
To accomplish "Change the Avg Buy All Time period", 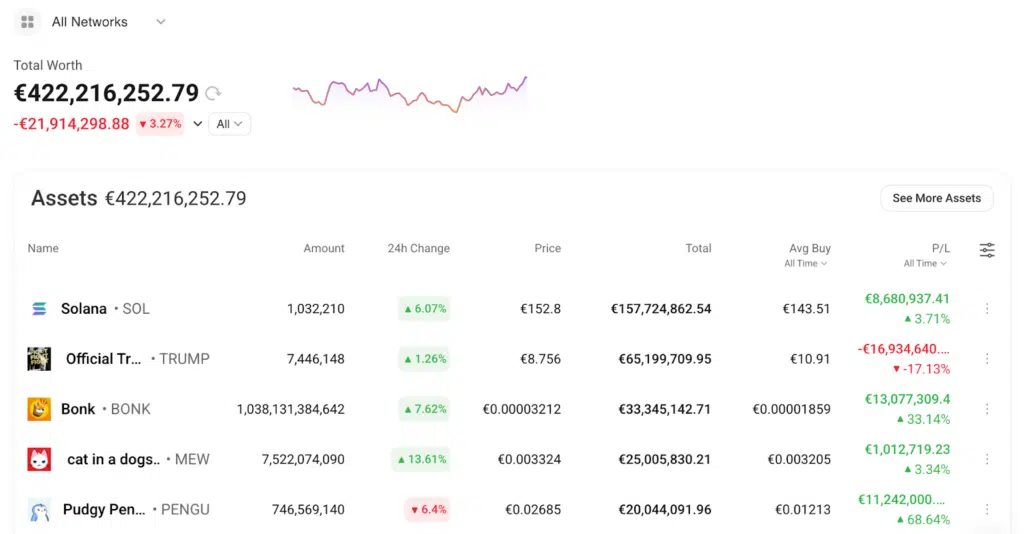I will (806, 264).
